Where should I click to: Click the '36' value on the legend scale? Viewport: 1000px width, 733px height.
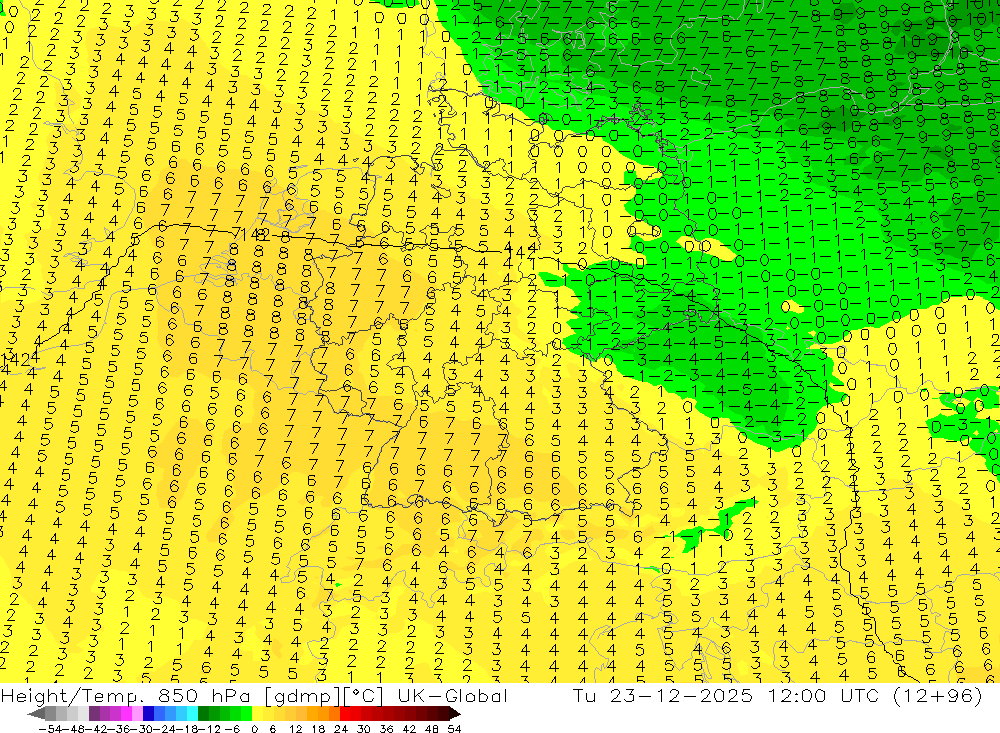[386, 729]
